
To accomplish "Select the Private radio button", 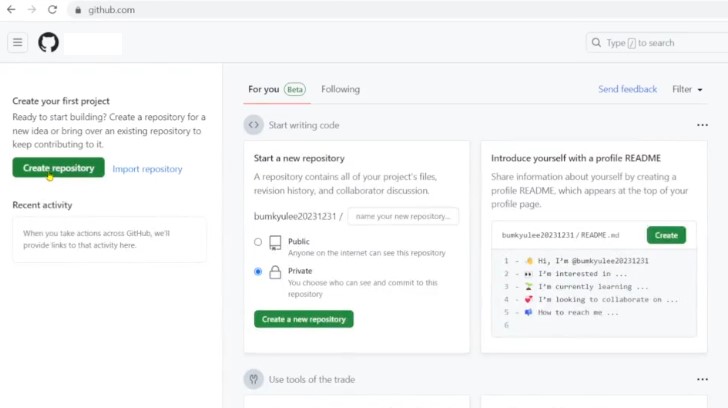I will (x=258, y=272).
